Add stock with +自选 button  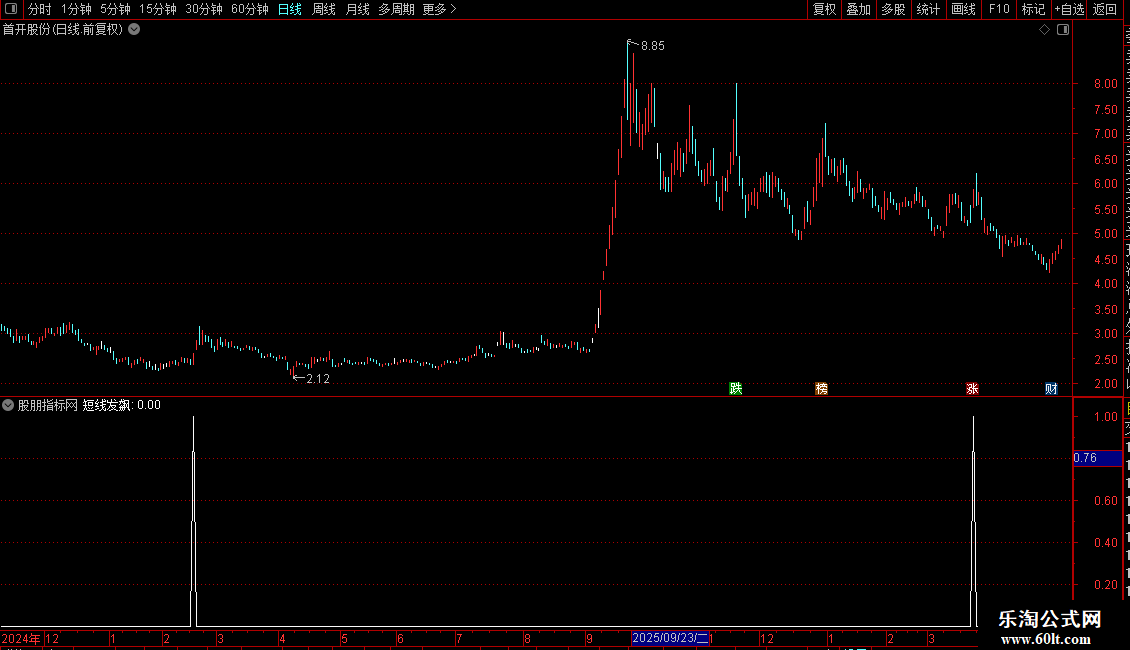1069,9
